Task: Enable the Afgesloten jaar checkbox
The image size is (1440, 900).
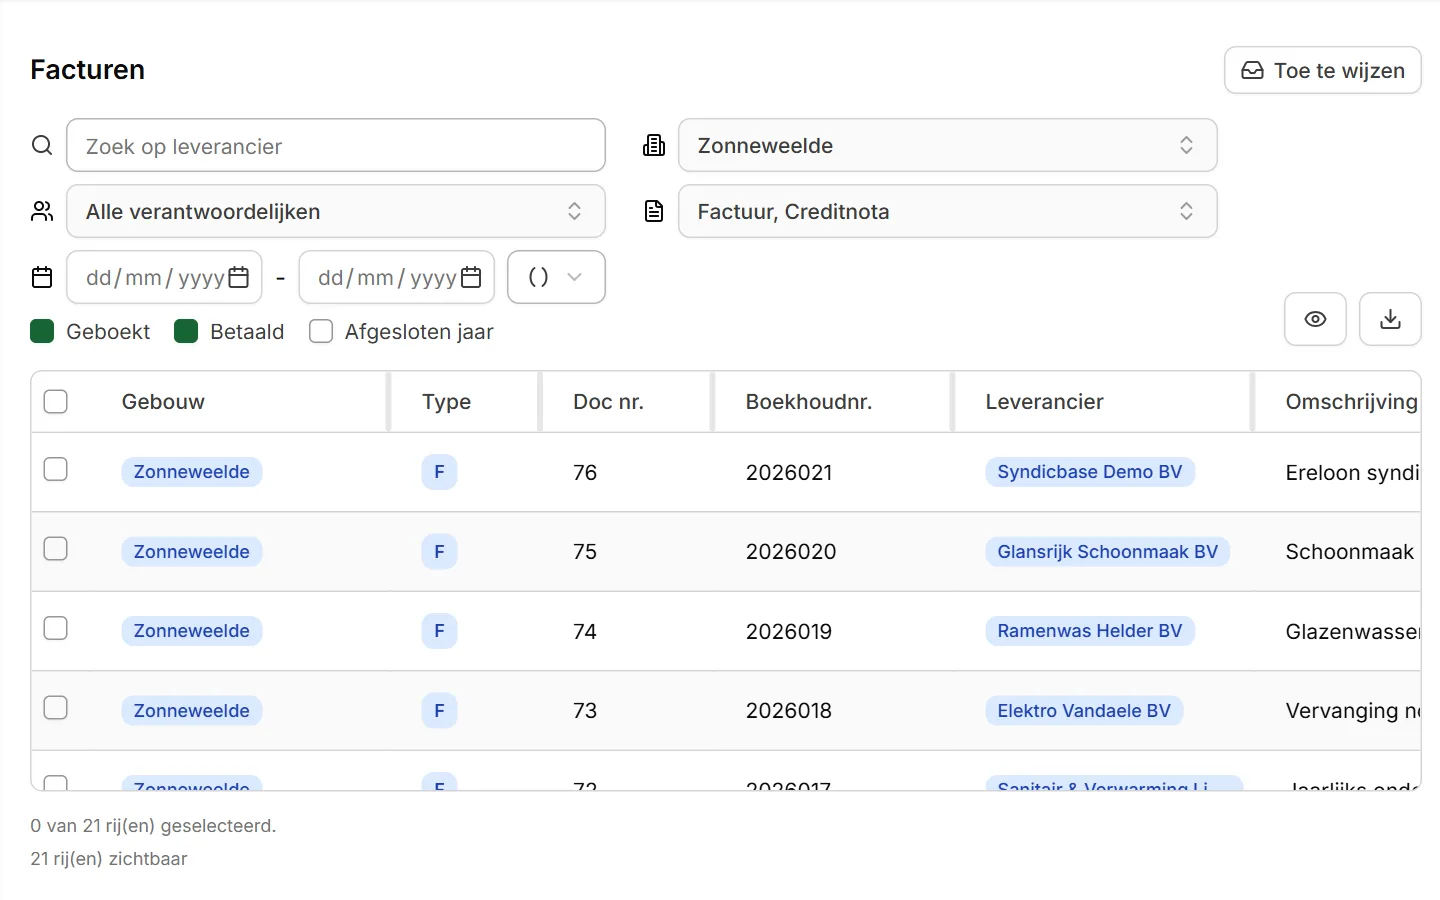Action: (321, 331)
